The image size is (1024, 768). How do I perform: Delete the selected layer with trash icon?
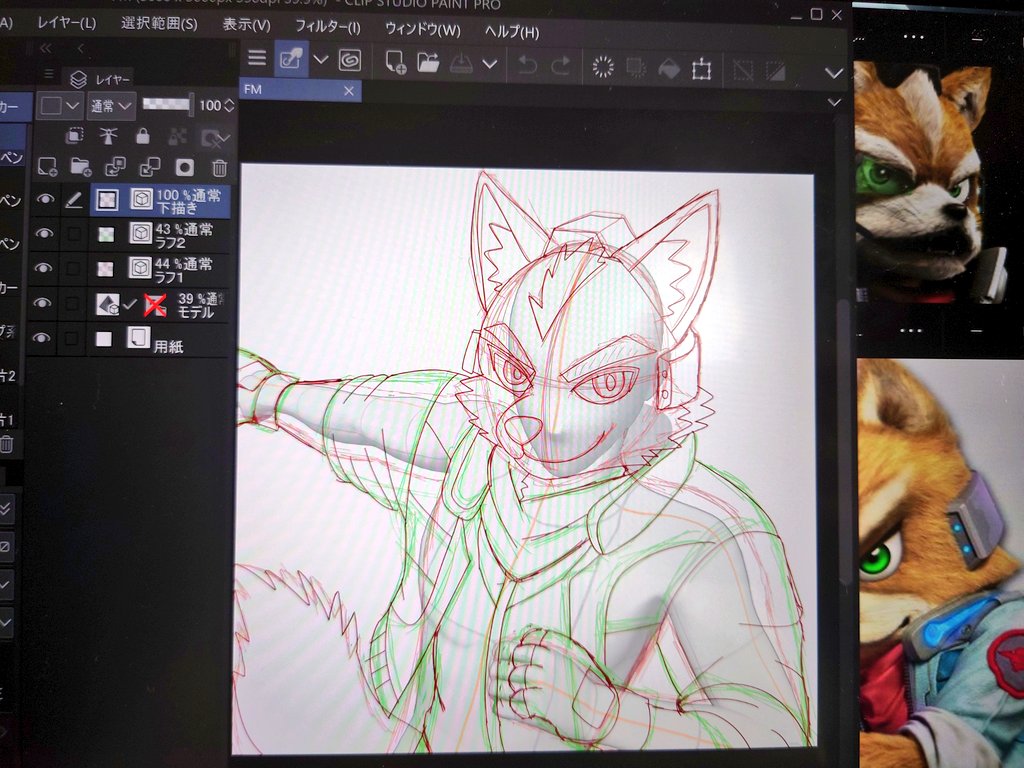[219, 168]
